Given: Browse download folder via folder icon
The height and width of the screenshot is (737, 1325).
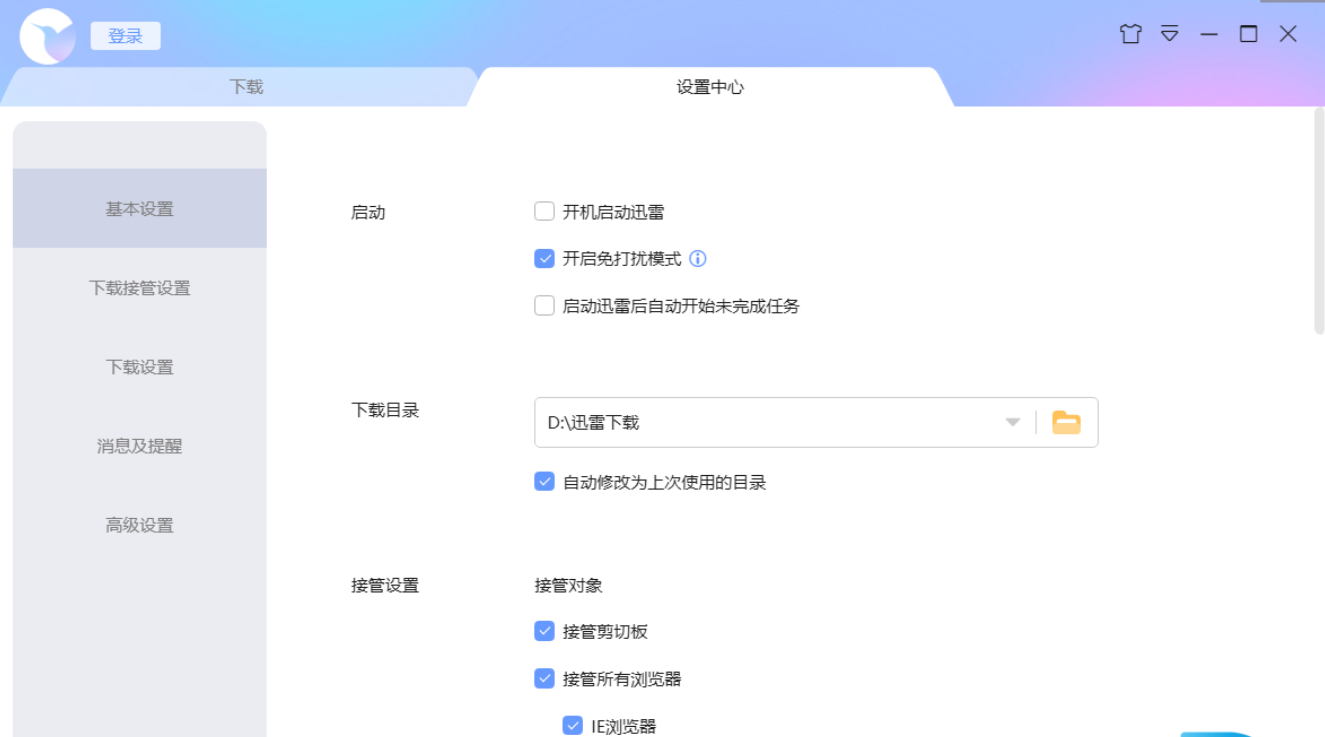Looking at the screenshot, I should (x=1066, y=422).
